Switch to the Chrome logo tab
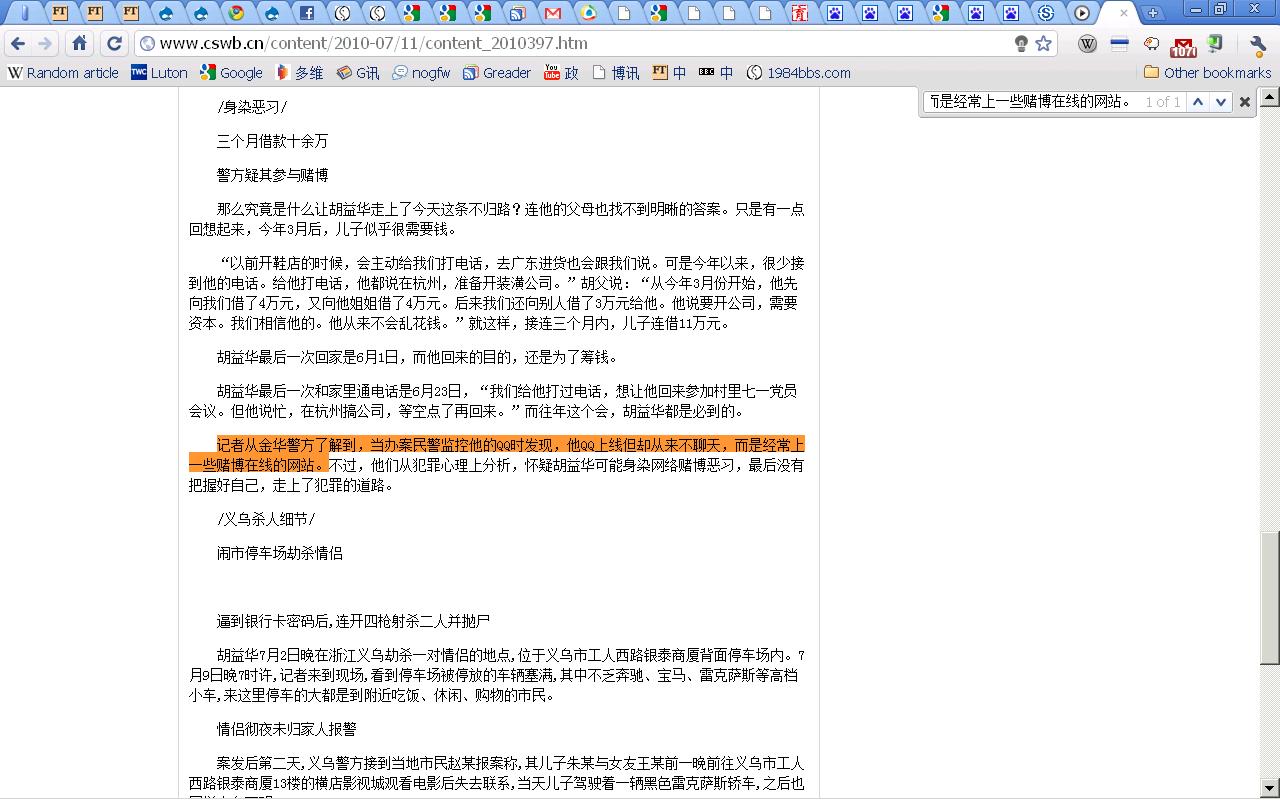Screen dimensions: 1280x800 click(x=236, y=13)
